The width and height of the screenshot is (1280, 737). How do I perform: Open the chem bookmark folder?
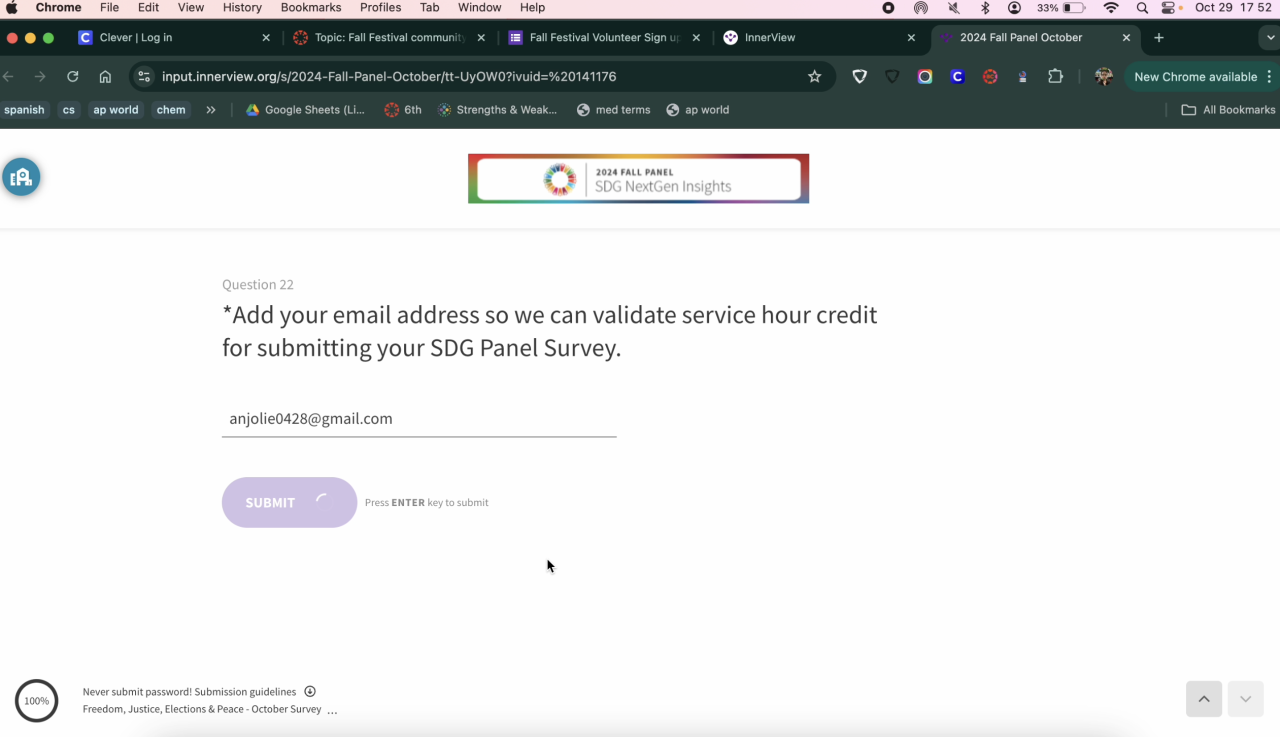tap(171, 110)
